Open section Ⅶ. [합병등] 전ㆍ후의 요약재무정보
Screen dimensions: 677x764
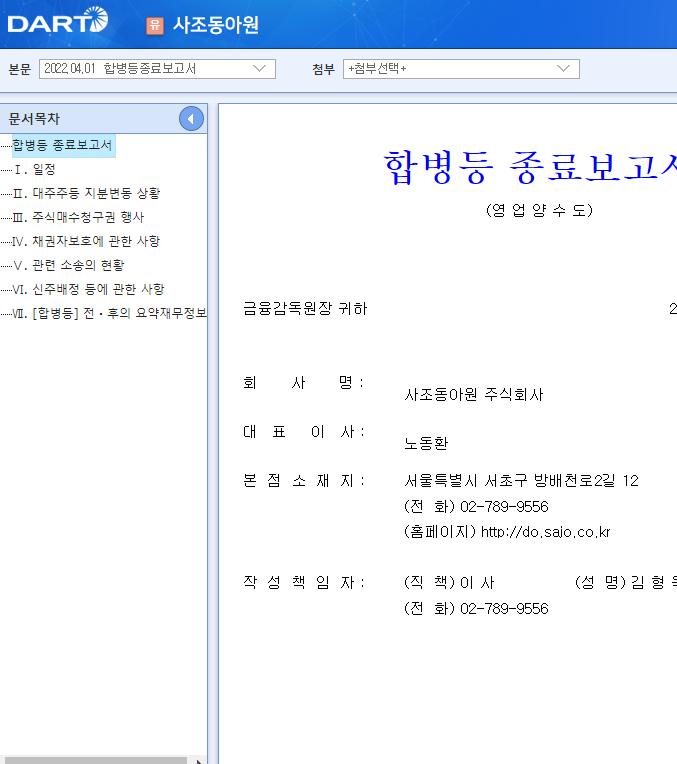[110, 313]
